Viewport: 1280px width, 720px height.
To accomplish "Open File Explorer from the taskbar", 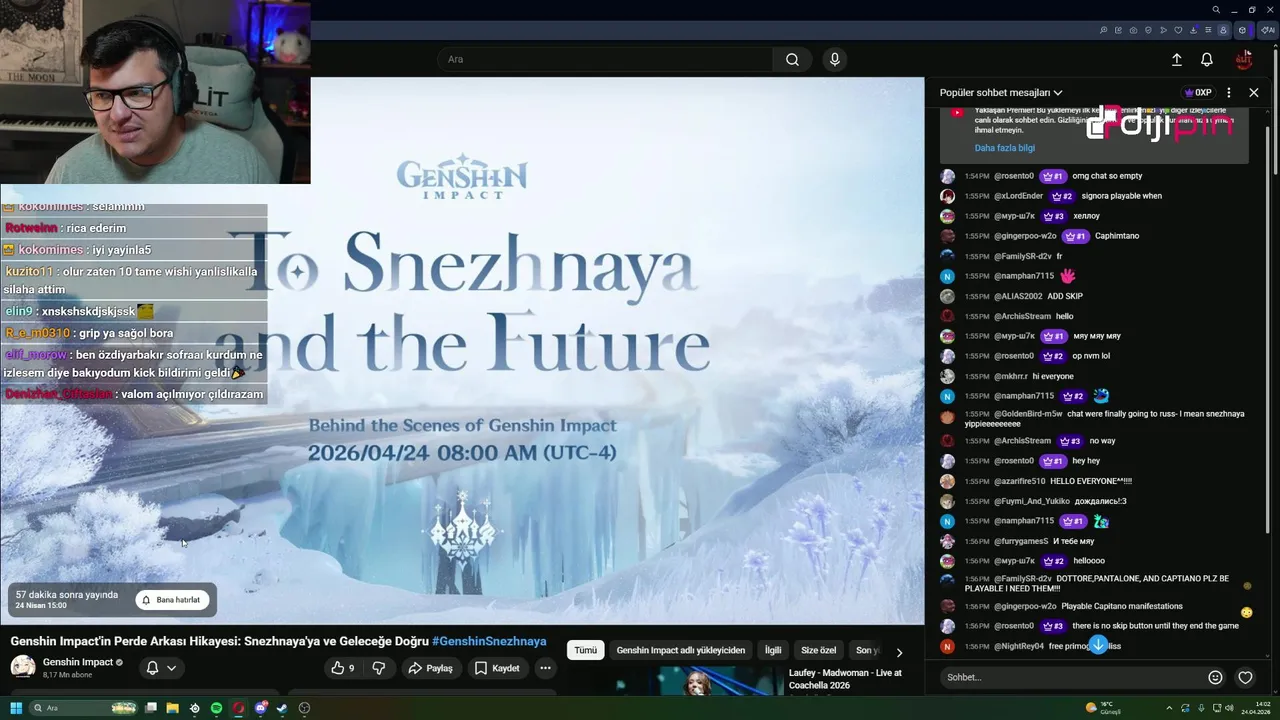I will [172, 708].
